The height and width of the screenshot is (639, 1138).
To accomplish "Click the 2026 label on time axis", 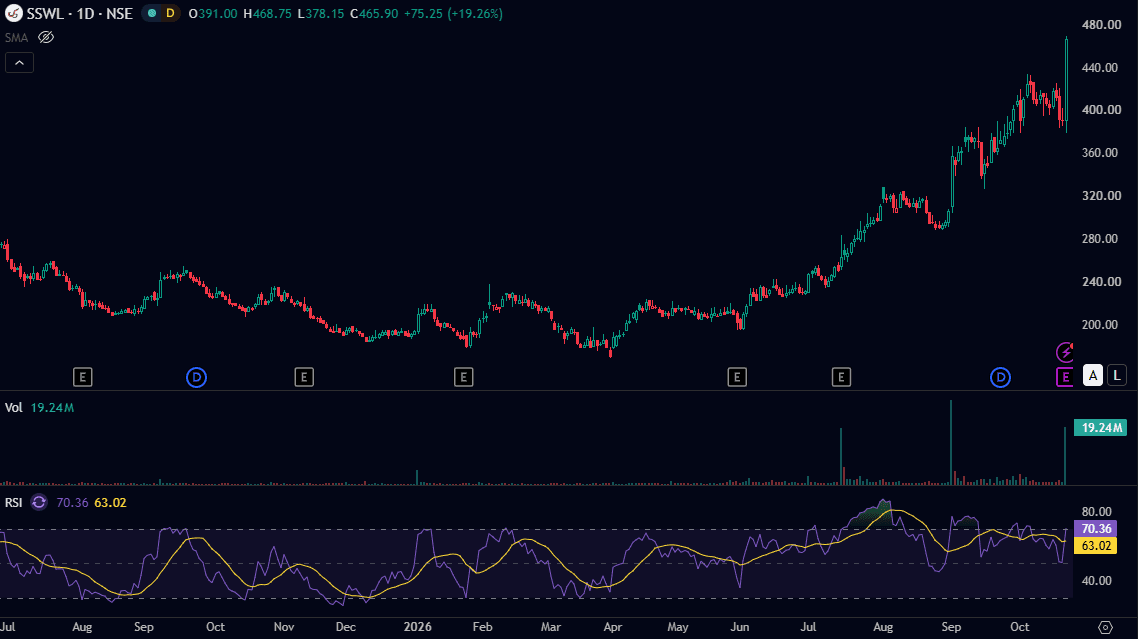I will tap(417, 627).
